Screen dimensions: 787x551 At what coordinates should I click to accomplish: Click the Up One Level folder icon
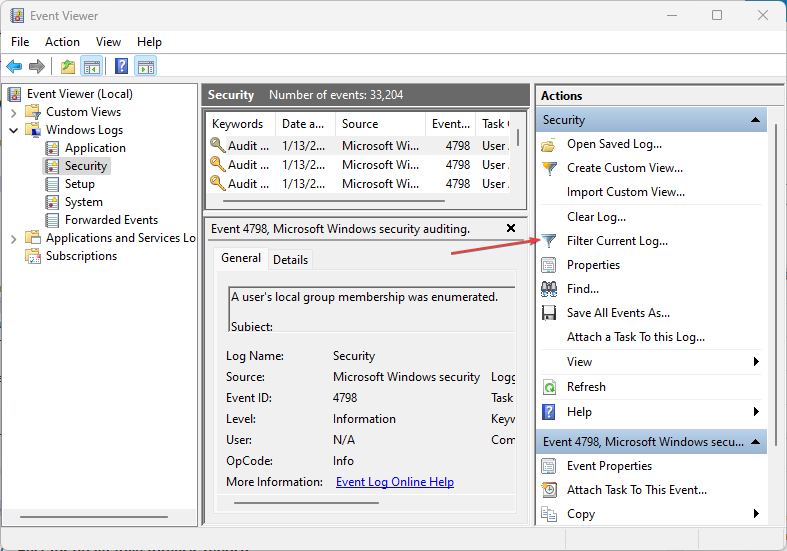pyautogui.click(x=68, y=66)
